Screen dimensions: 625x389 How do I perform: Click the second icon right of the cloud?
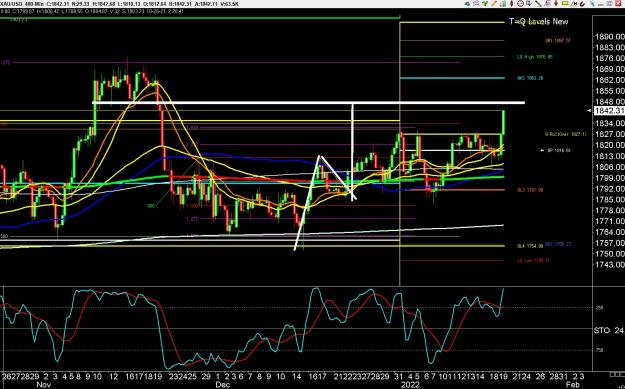[x=485, y=4]
